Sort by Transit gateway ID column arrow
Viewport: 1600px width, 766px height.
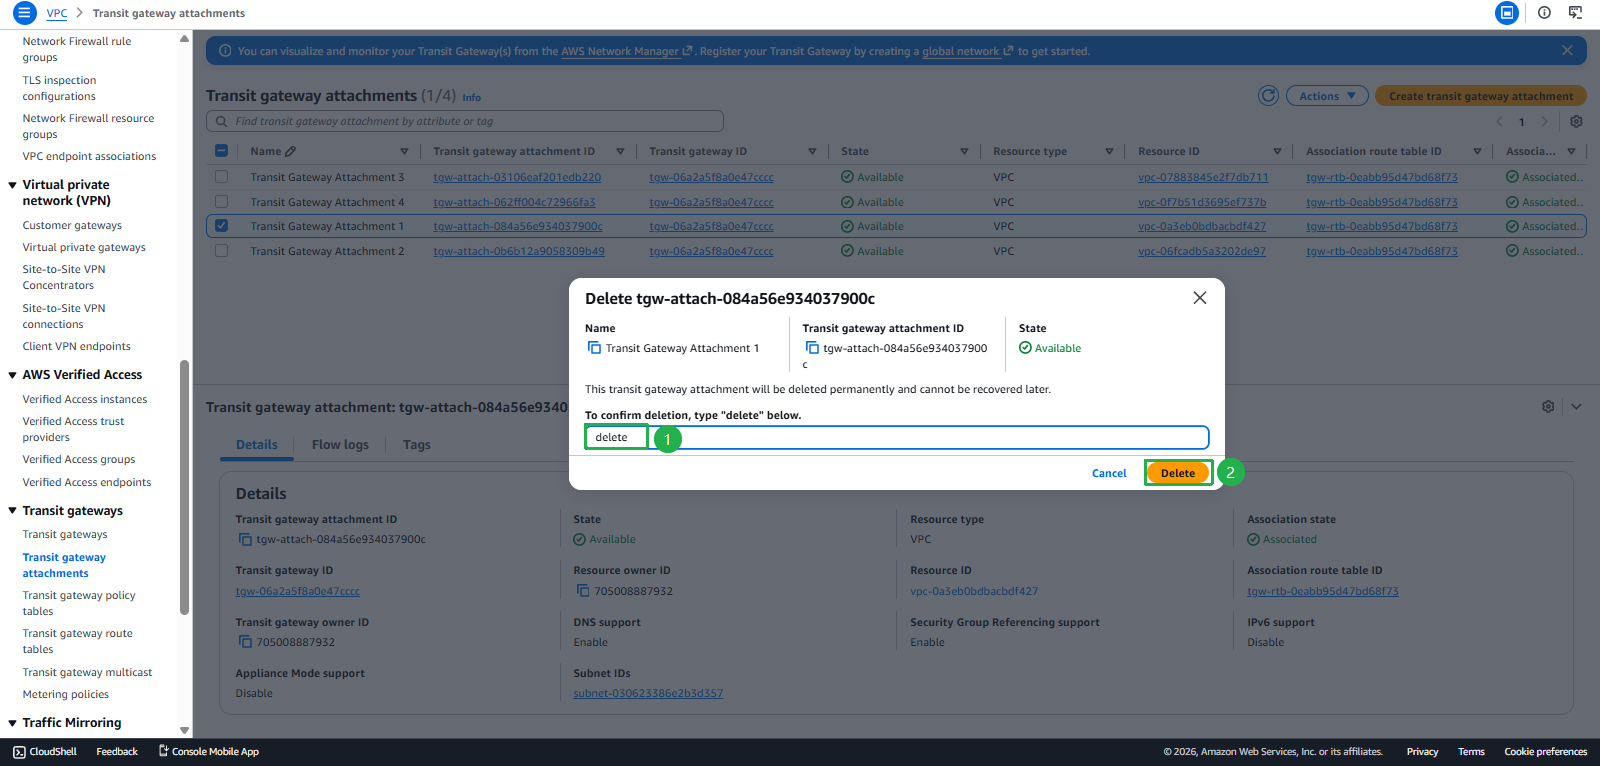coord(812,152)
